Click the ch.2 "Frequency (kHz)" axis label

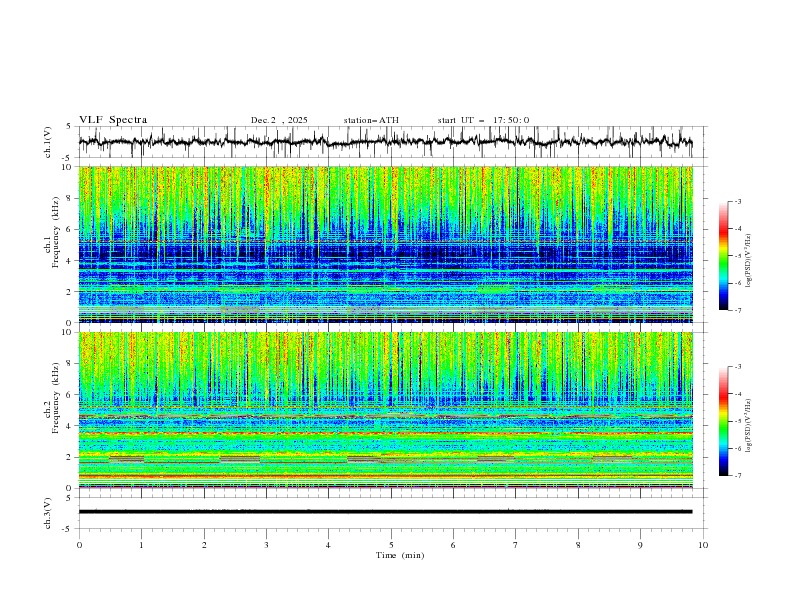pyautogui.click(x=56, y=397)
